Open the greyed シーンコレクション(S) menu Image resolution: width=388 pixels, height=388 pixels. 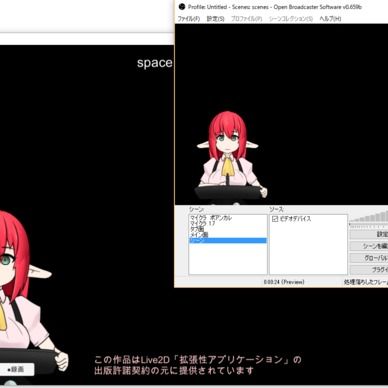[x=291, y=19]
